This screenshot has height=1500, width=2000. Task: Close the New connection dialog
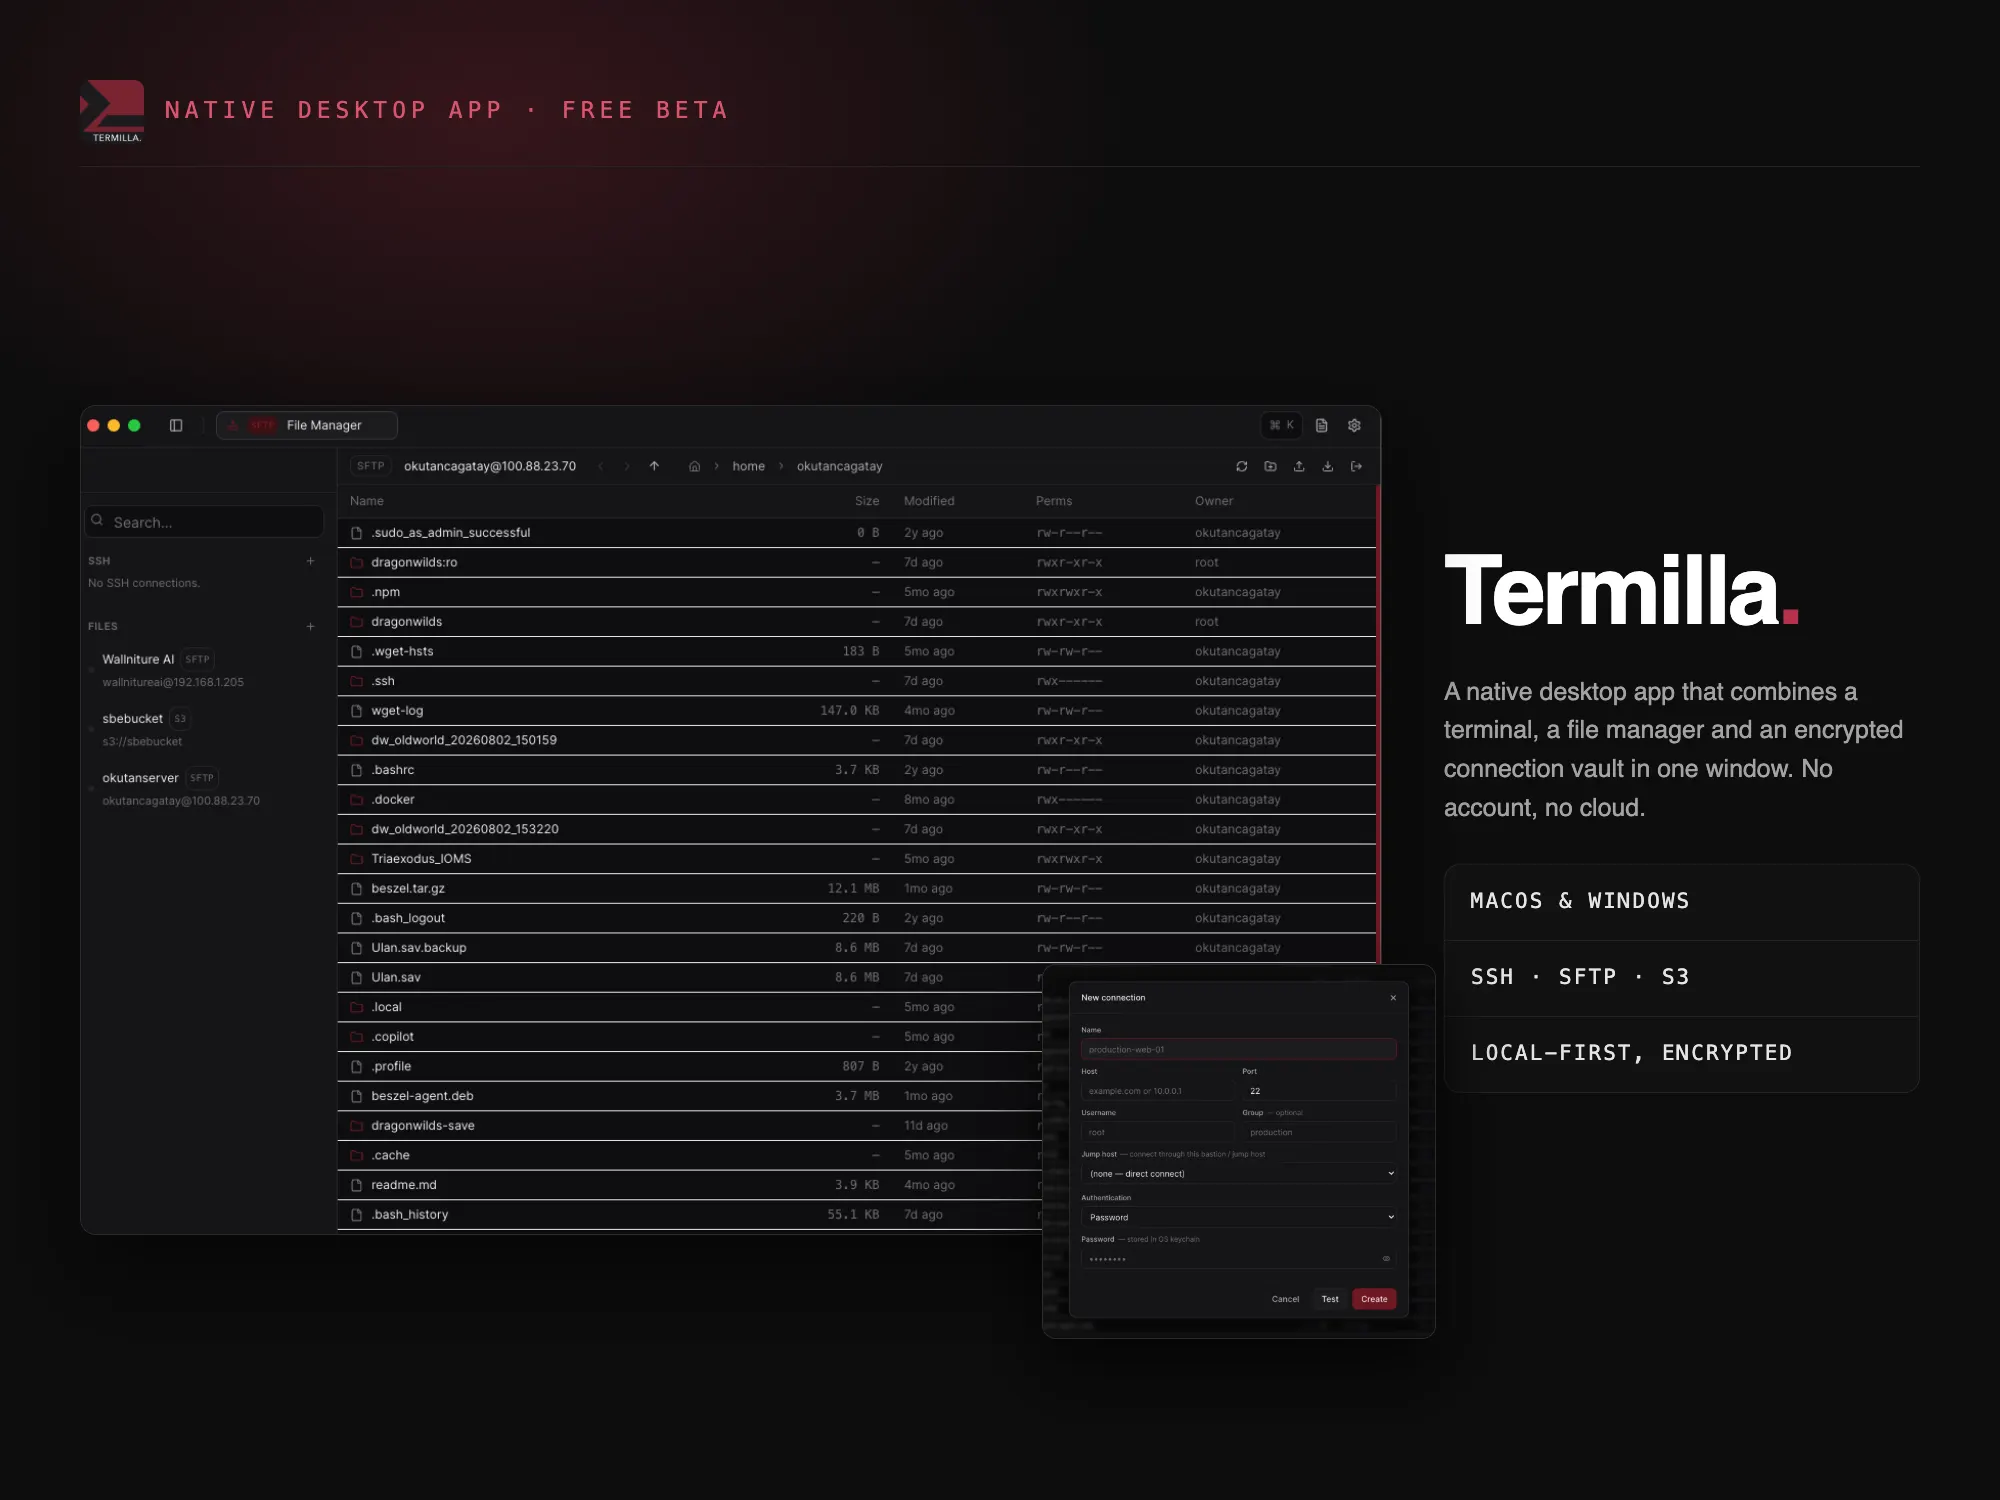tap(1393, 998)
